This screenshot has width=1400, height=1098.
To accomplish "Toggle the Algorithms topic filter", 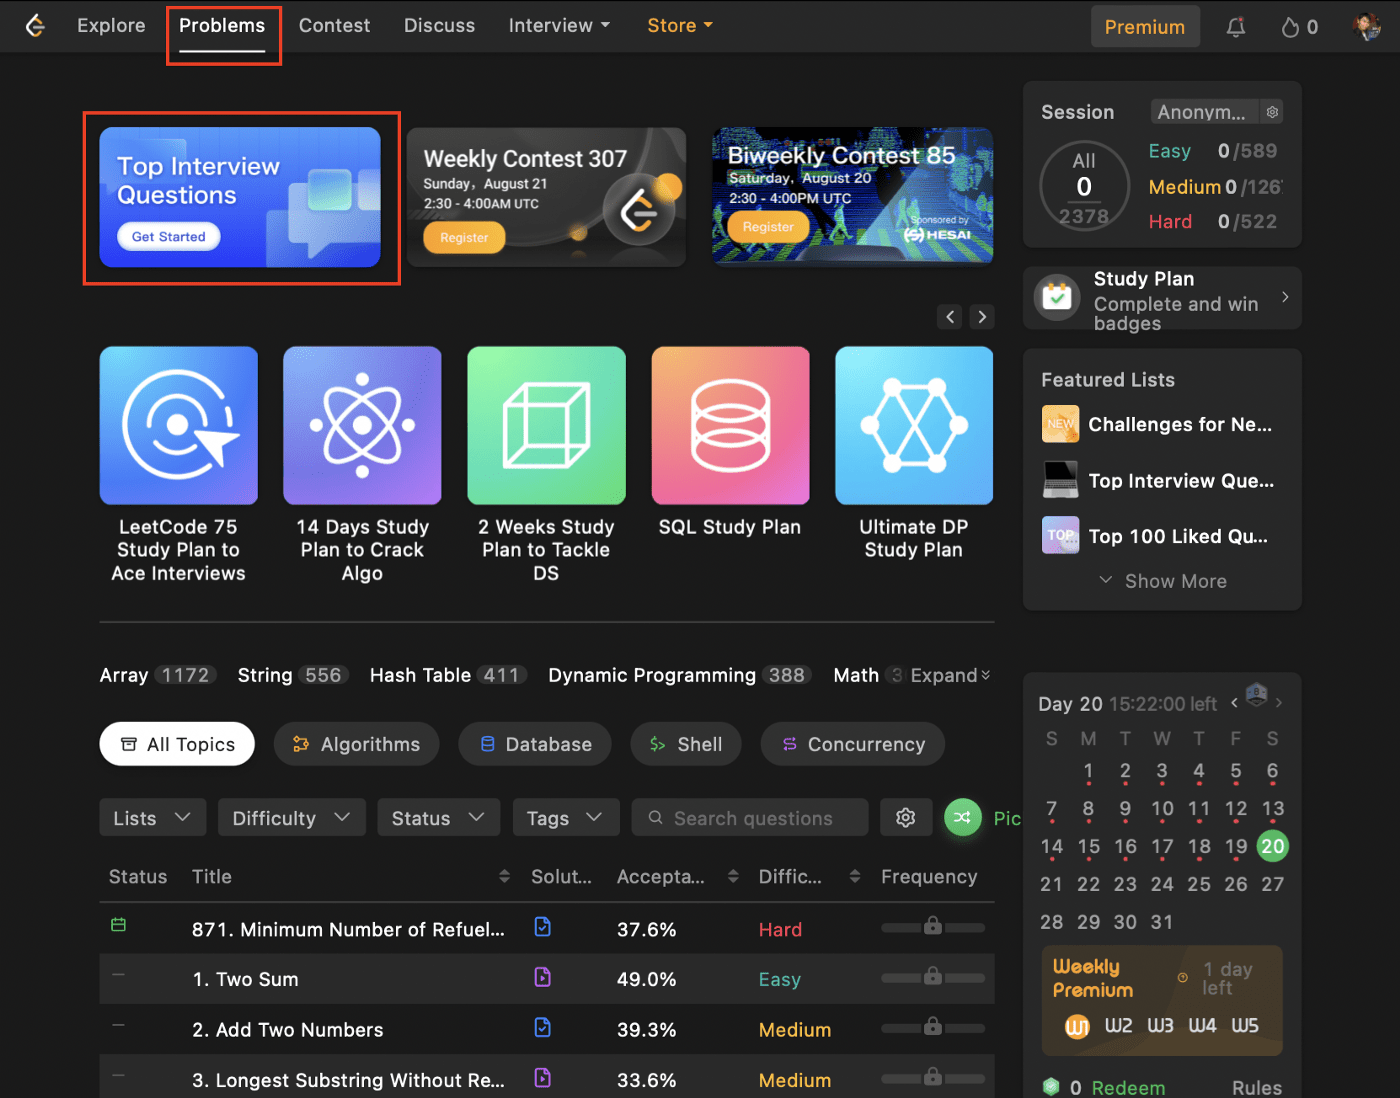I will [356, 744].
